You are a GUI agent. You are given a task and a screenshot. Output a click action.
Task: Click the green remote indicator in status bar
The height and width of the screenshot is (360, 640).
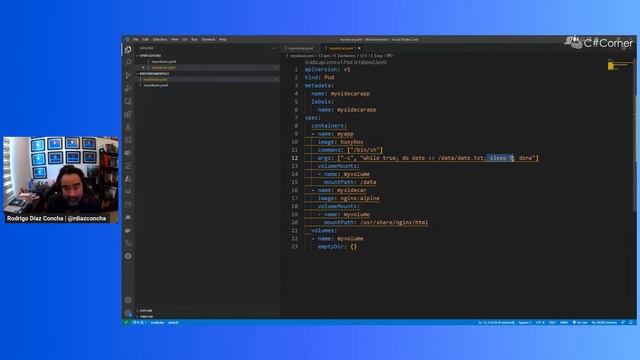[x=126, y=322]
